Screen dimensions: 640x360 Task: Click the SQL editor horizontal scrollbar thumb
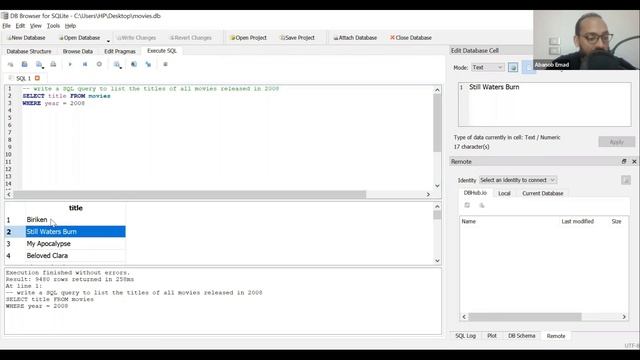point(190,194)
